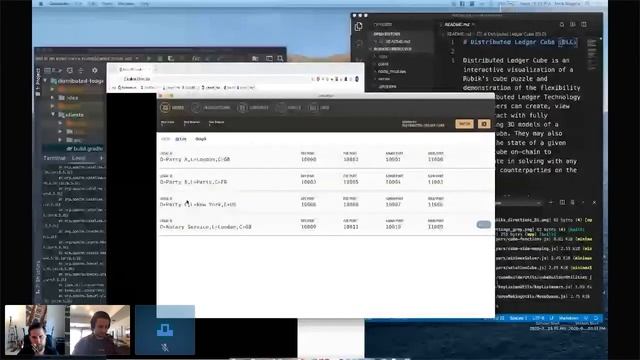Select README.md tab in VS Code editor
The height and width of the screenshot is (360, 640).
(x=457, y=24)
